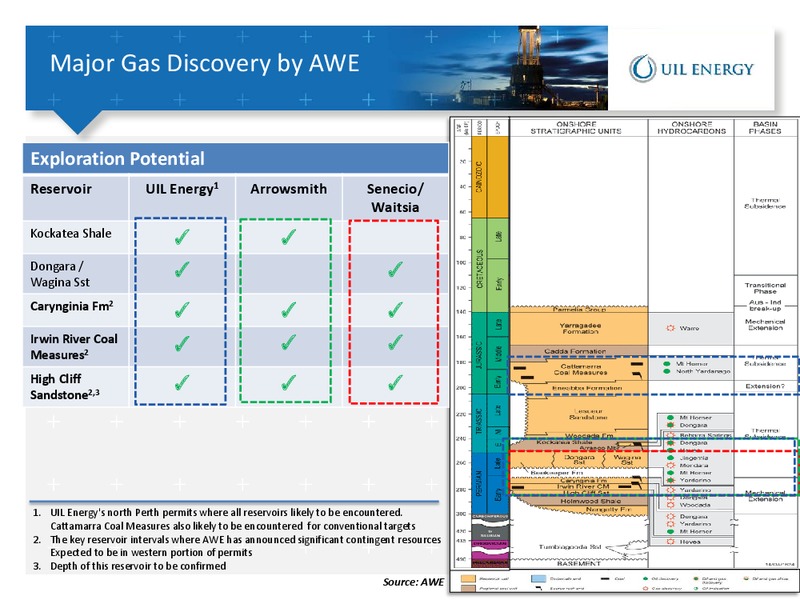Click the 'Major Gas Discovery by AWE' title
This screenshot has width=800, height=600.
205,64
